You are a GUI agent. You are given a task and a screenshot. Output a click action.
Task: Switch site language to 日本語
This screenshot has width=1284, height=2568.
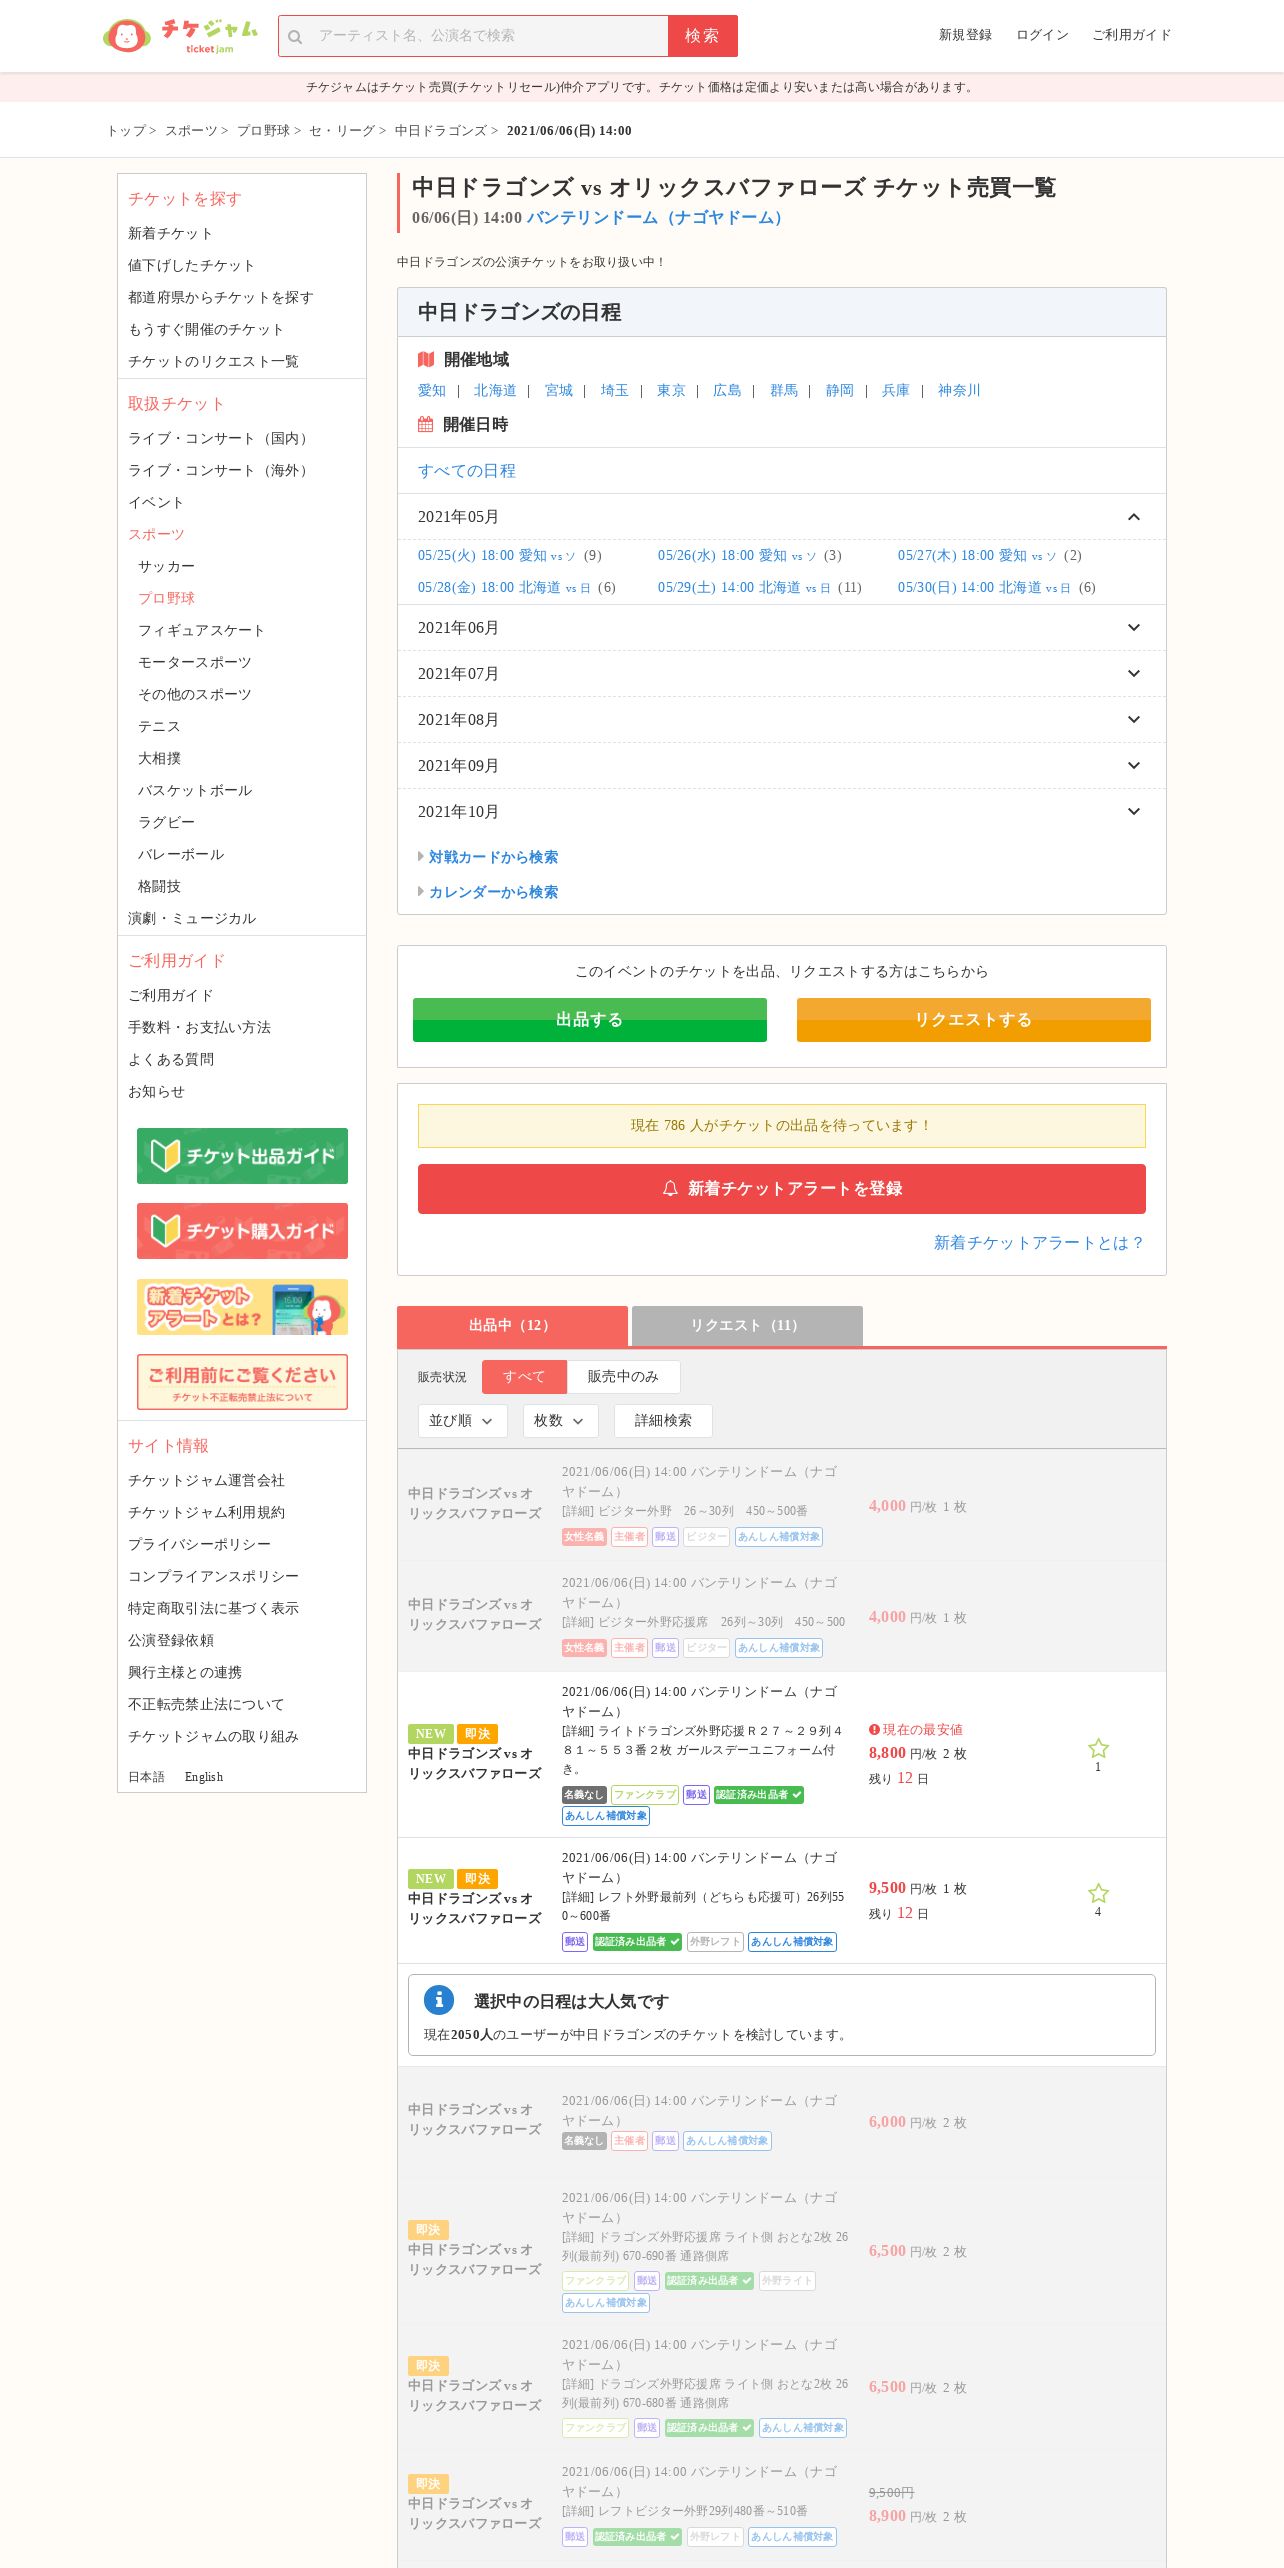pyautogui.click(x=146, y=1777)
